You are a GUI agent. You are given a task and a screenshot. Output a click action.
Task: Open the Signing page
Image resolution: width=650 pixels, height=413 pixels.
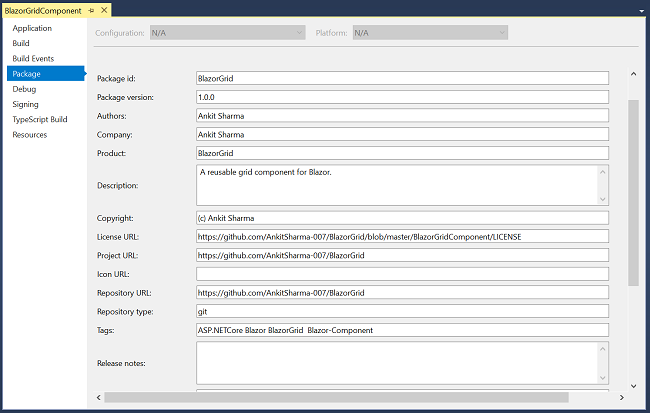(25, 104)
